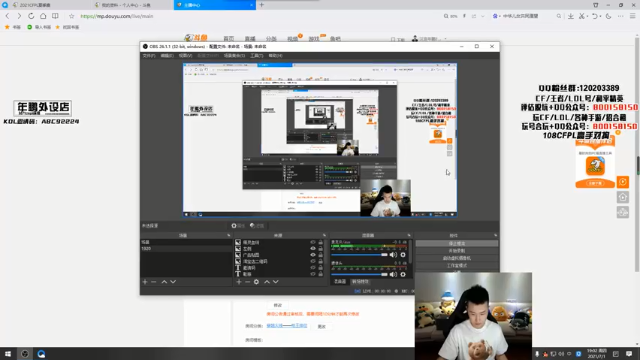Image resolution: width=640 pixels, height=360 pixels.
Task: Lock the 邀请码 text source
Action: [320, 268]
